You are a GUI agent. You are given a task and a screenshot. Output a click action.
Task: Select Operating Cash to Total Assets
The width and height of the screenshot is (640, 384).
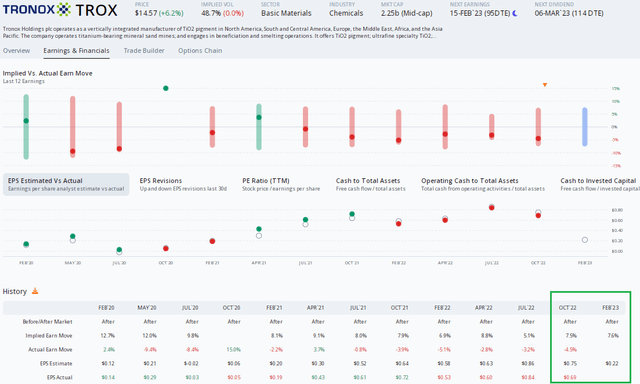(483, 184)
